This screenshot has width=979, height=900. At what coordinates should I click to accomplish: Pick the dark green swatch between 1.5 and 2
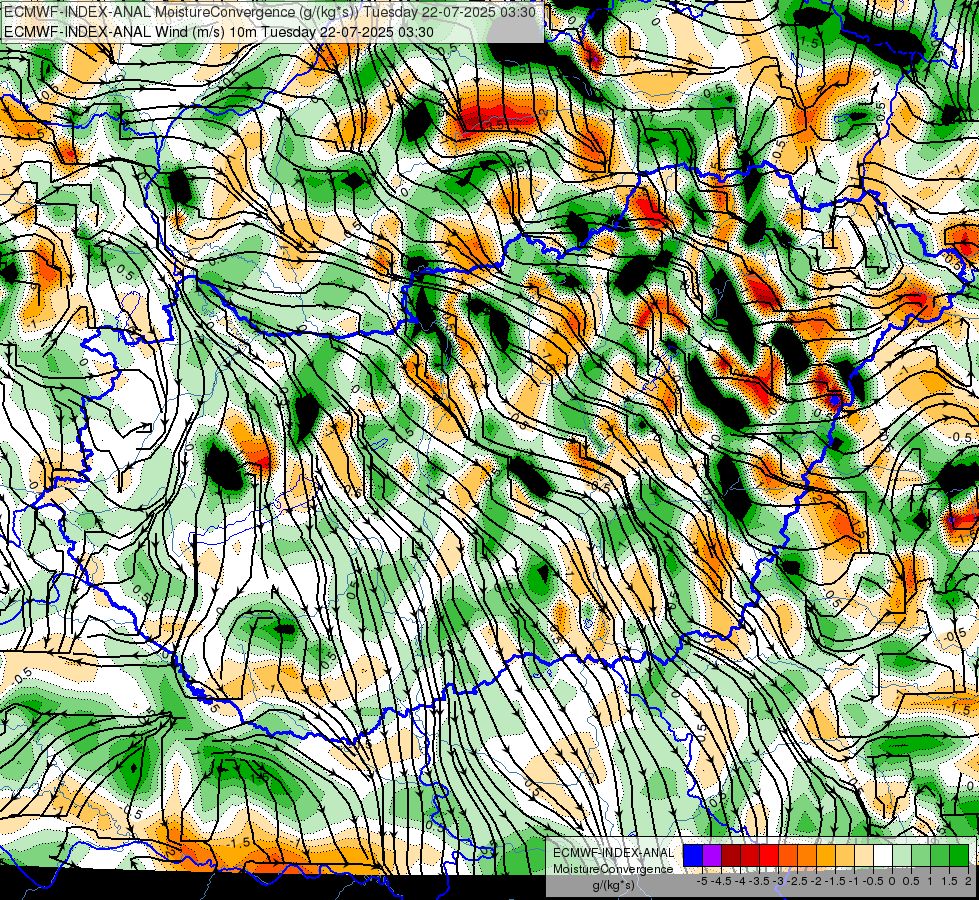coord(959,855)
